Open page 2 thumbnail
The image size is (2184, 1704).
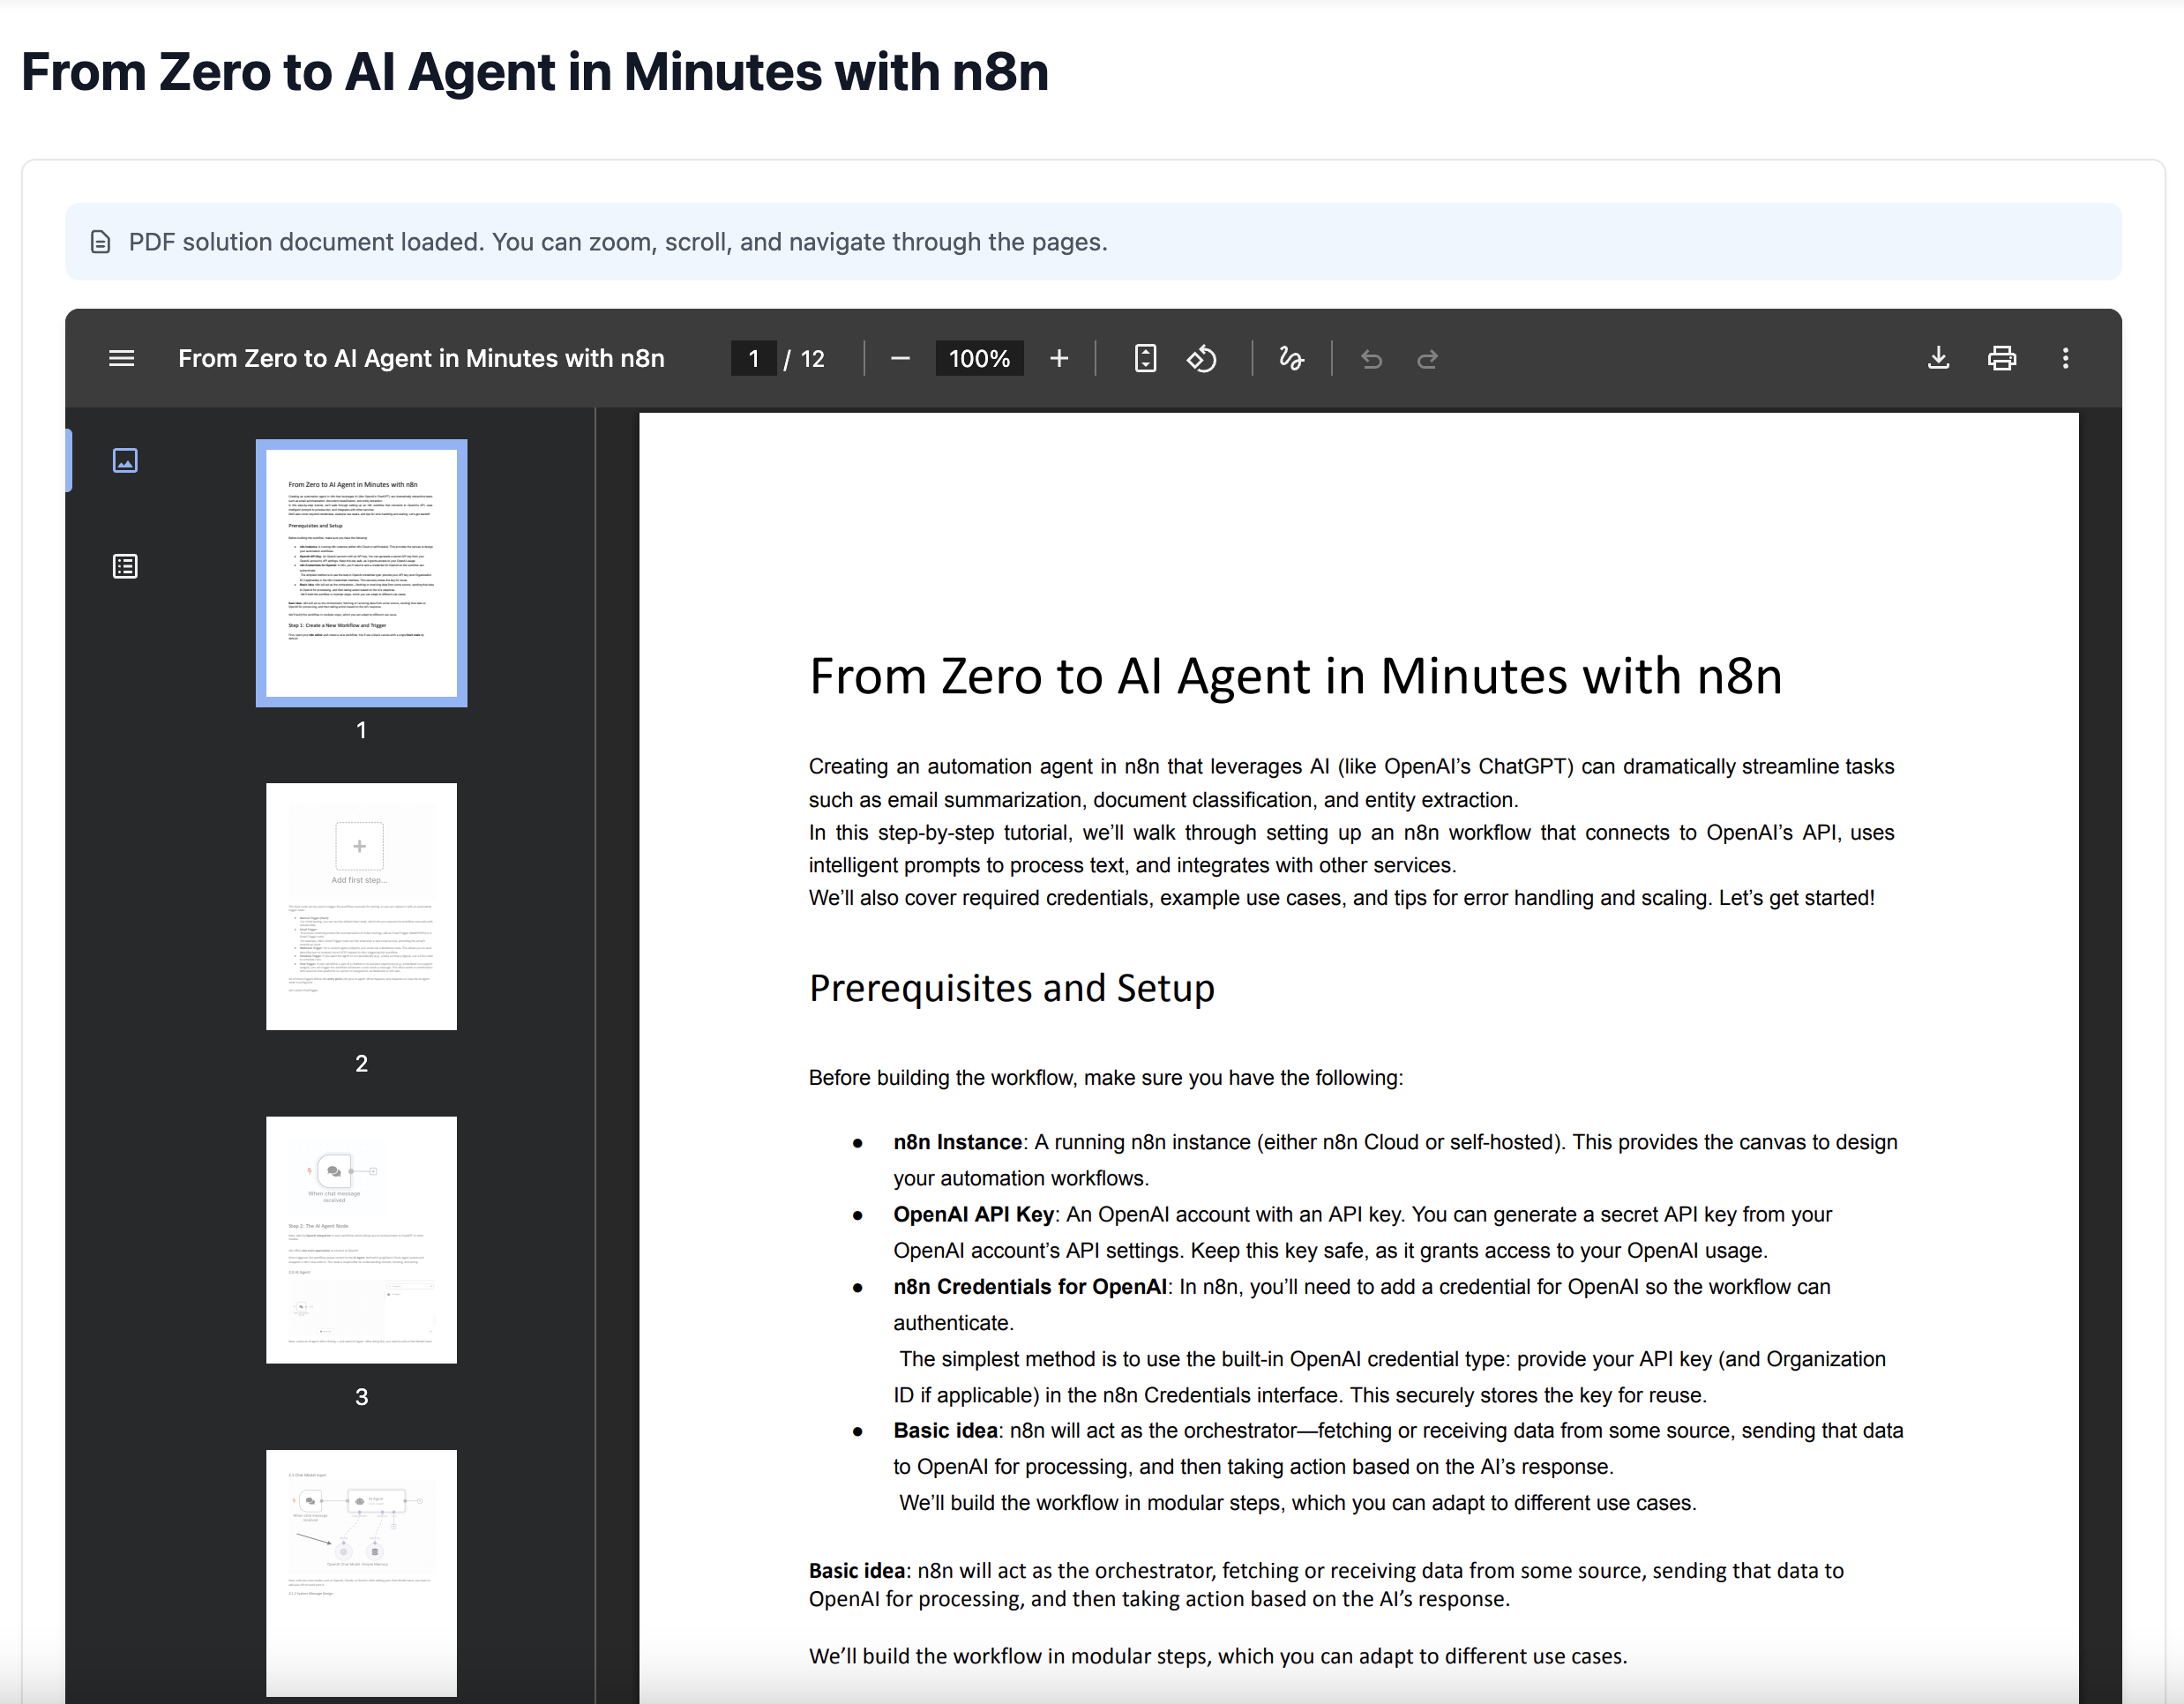361,906
